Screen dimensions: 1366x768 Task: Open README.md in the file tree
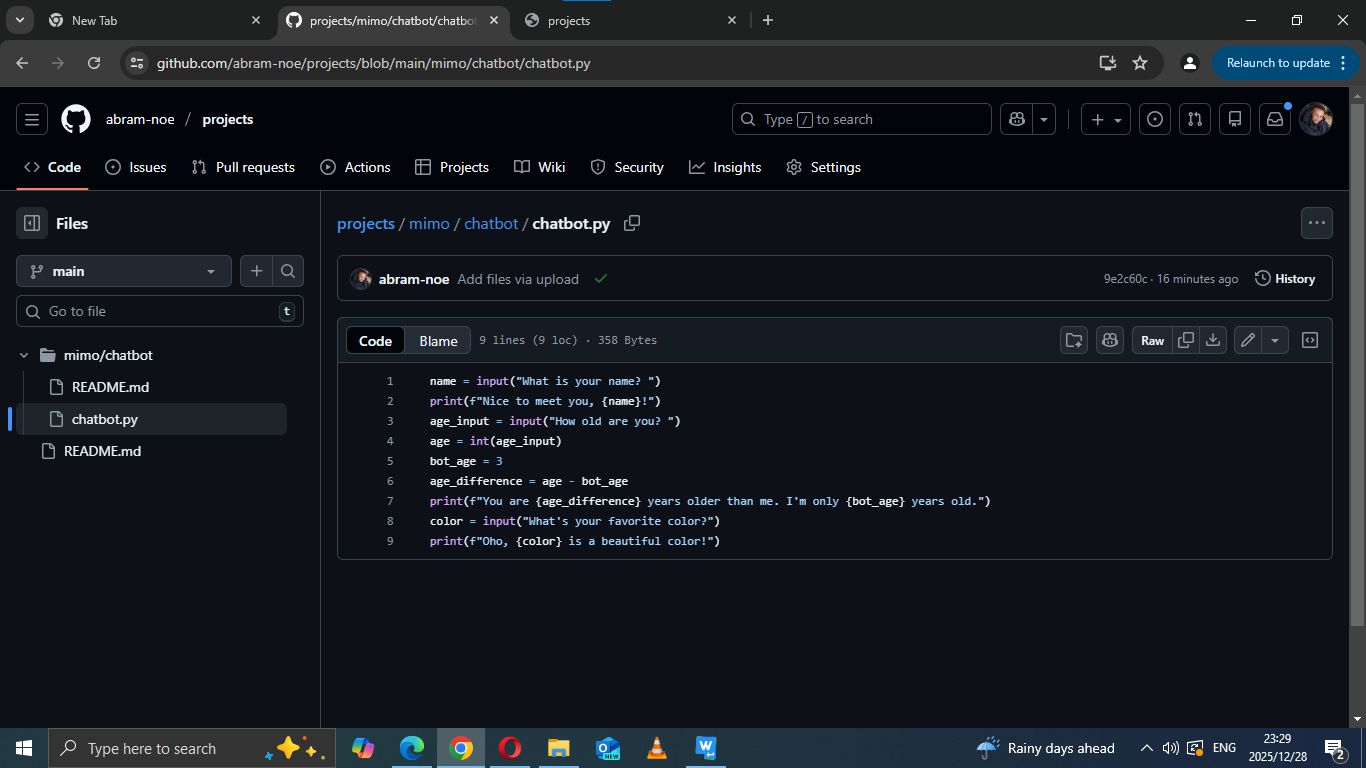pos(110,387)
